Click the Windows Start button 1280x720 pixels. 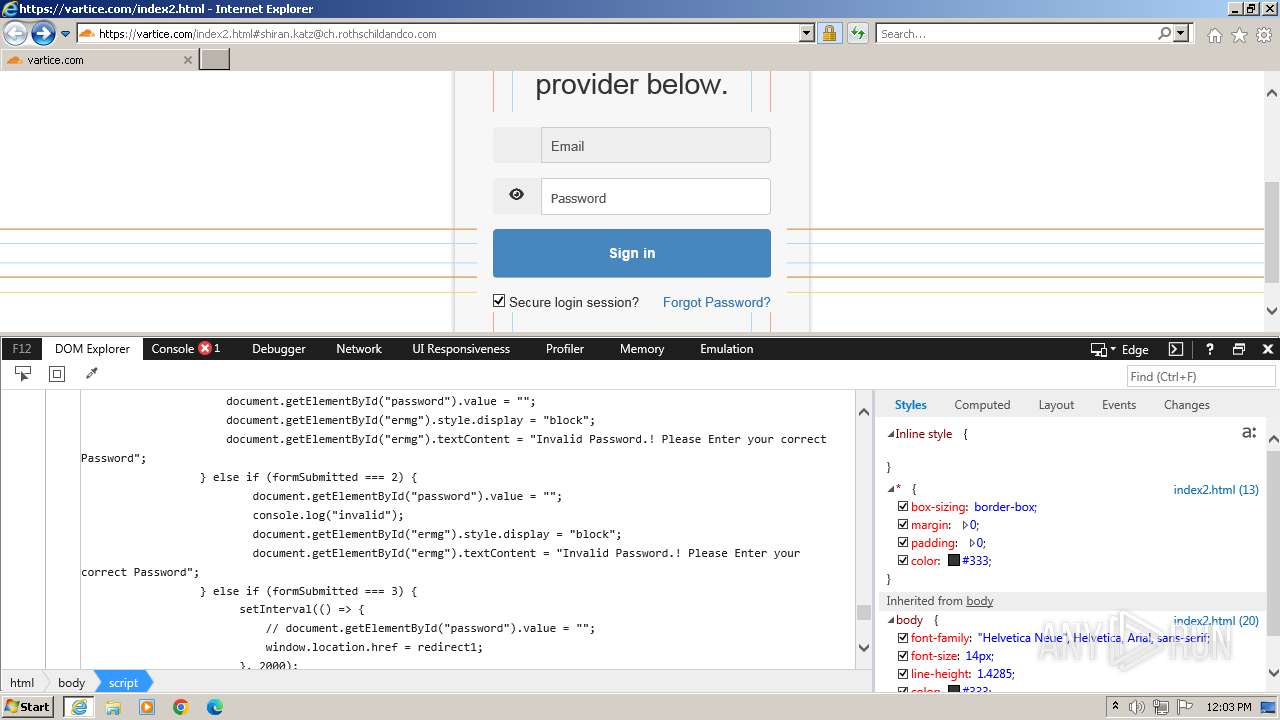click(28, 707)
